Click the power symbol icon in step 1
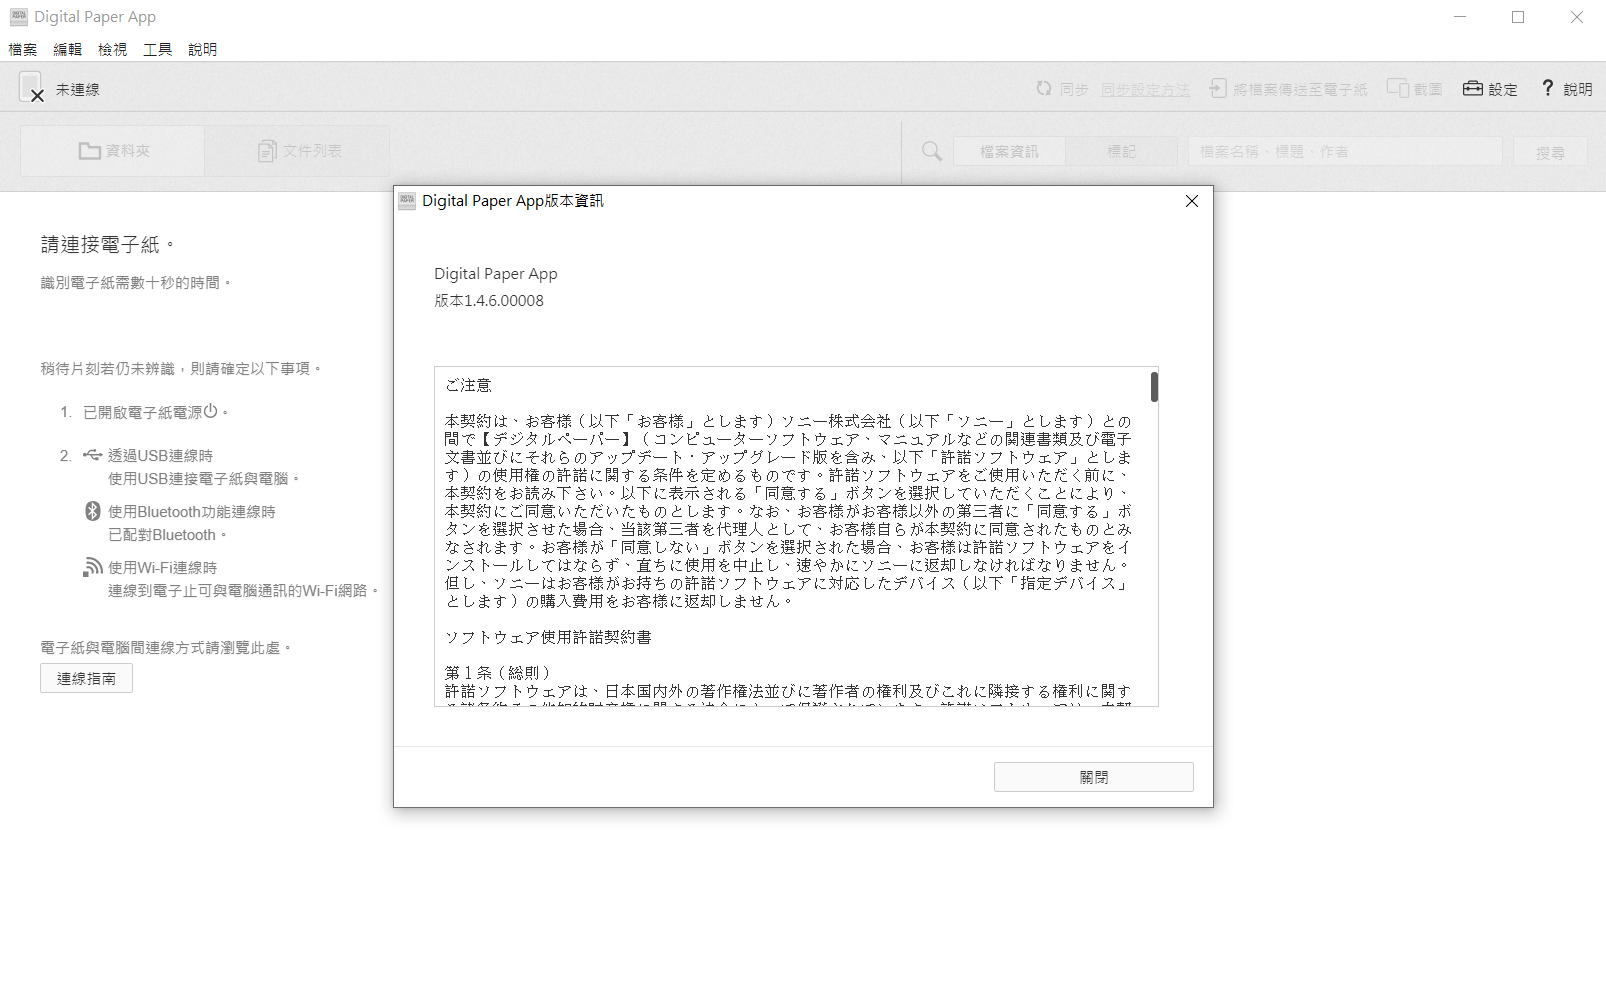Image resolution: width=1606 pixels, height=989 pixels. point(210,411)
